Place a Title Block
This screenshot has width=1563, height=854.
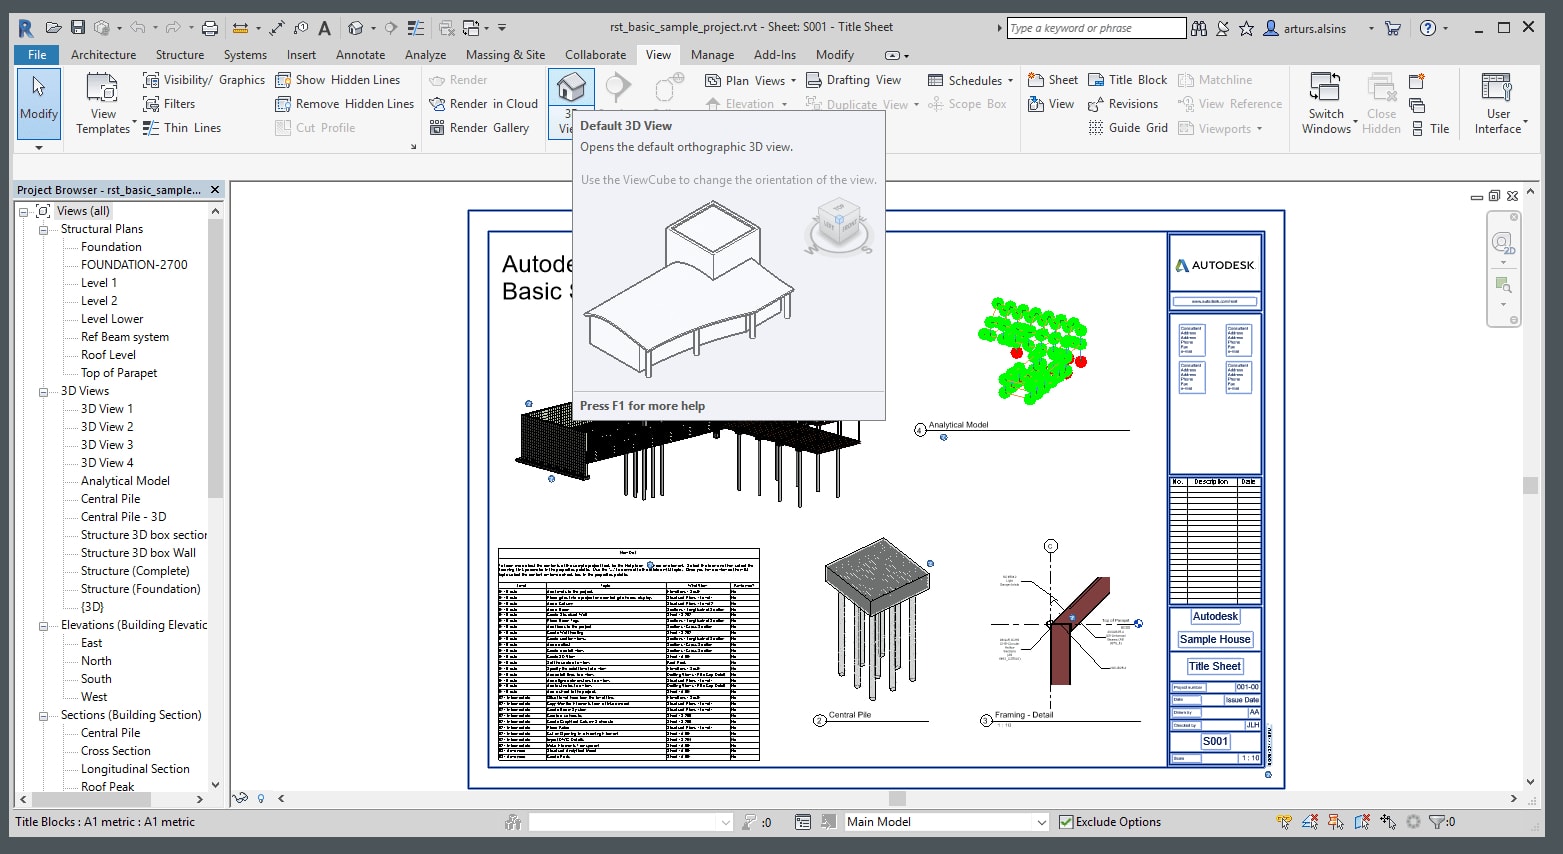1127,80
